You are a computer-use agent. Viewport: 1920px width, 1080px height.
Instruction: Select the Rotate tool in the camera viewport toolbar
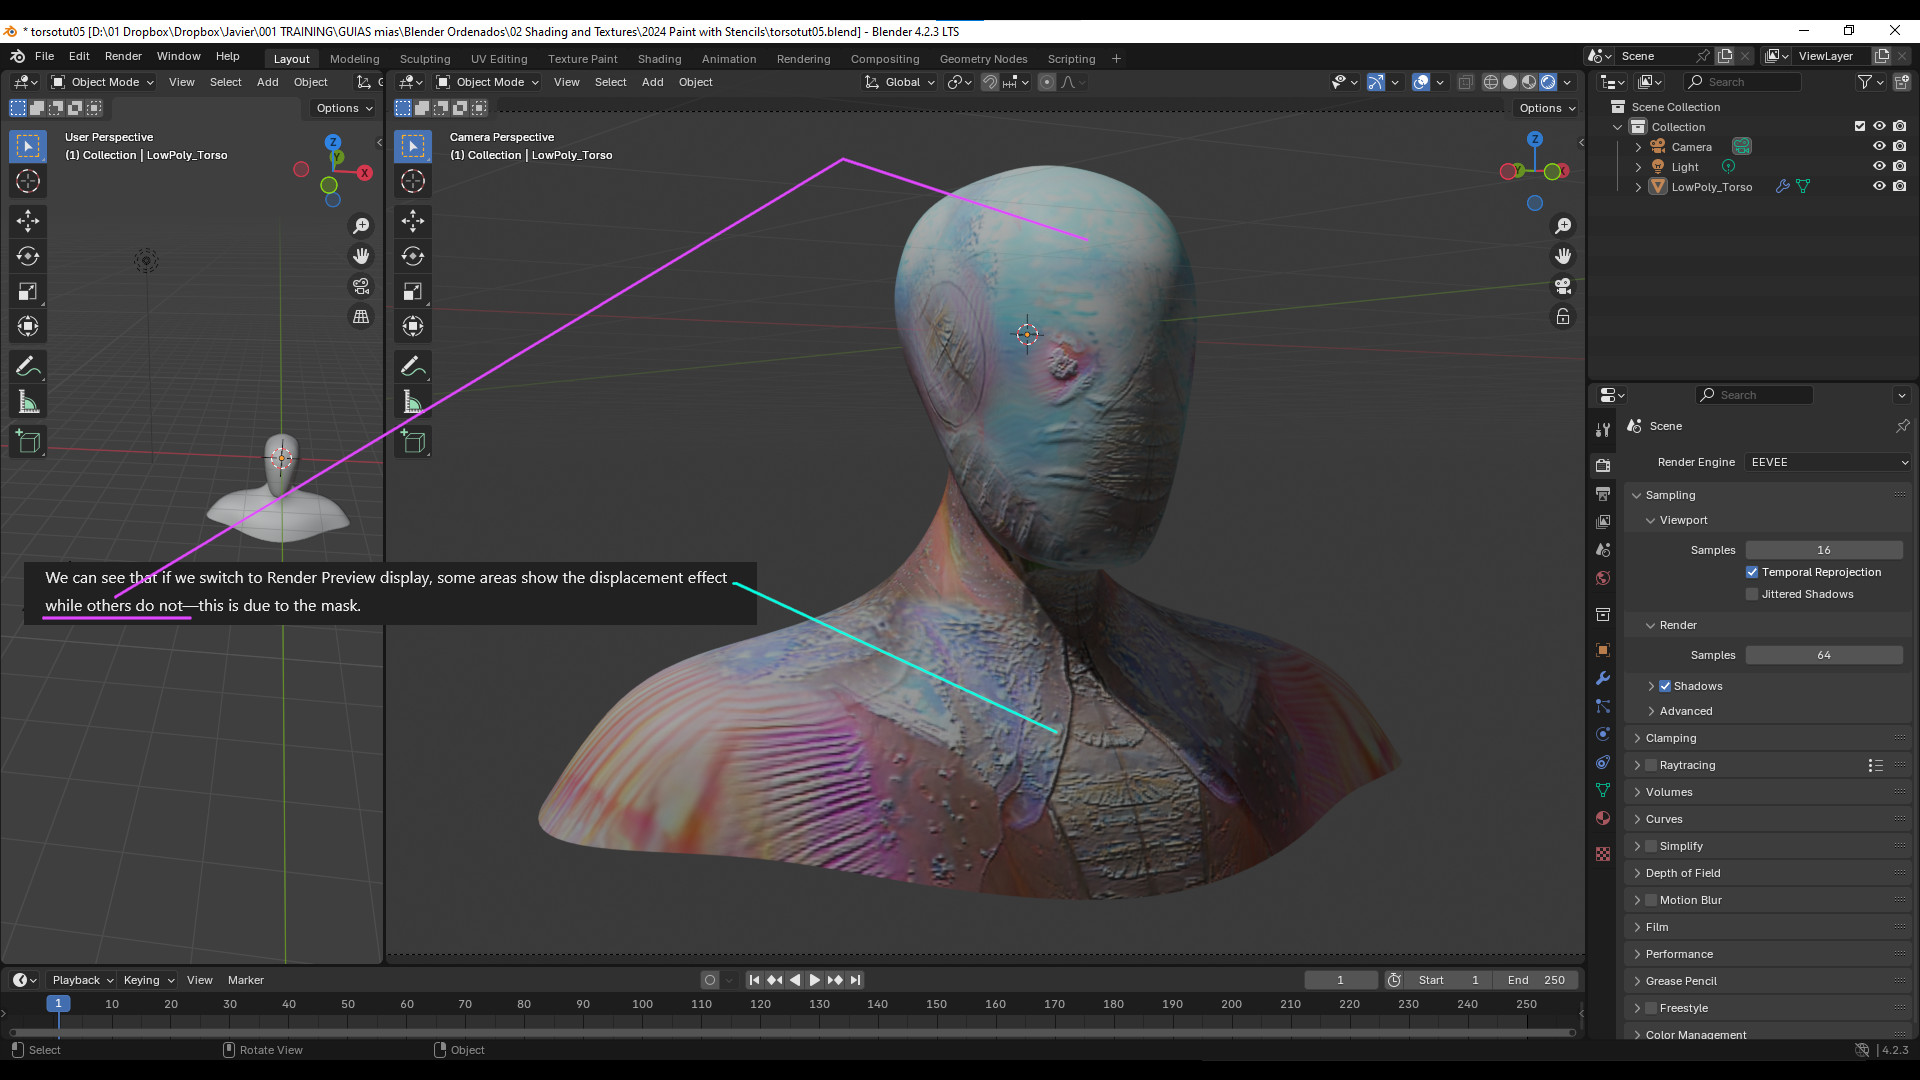click(x=413, y=256)
